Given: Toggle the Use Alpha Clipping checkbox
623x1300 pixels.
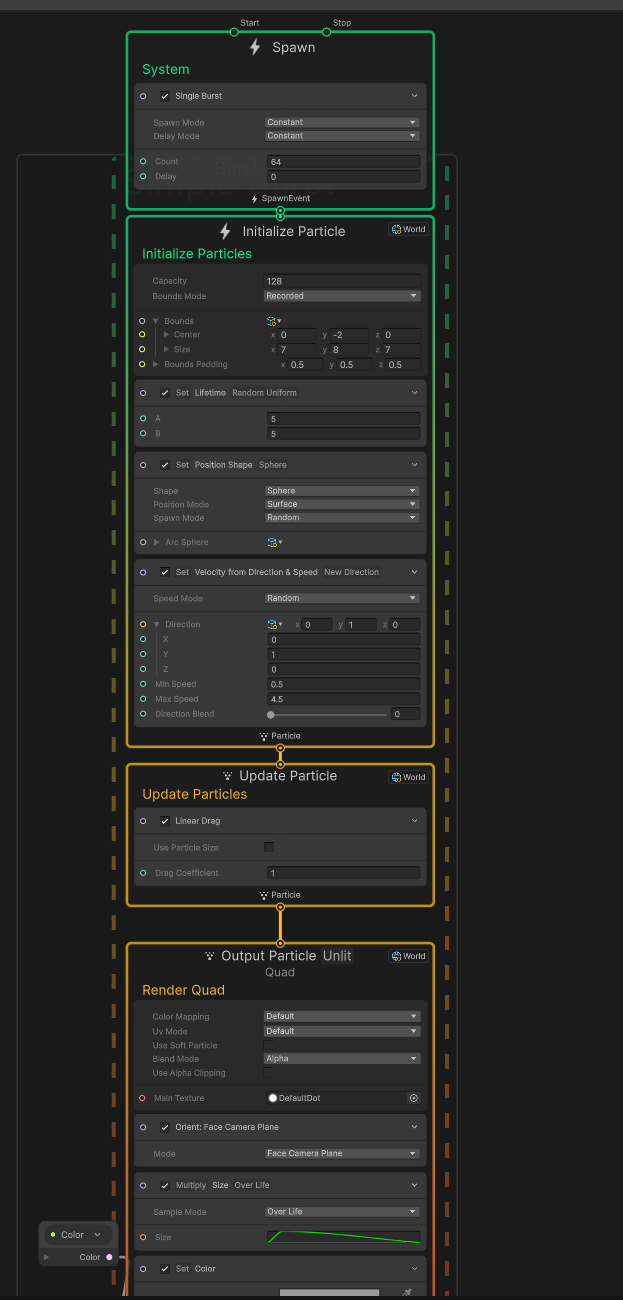Looking at the screenshot, I should (x=269, y=1073).
